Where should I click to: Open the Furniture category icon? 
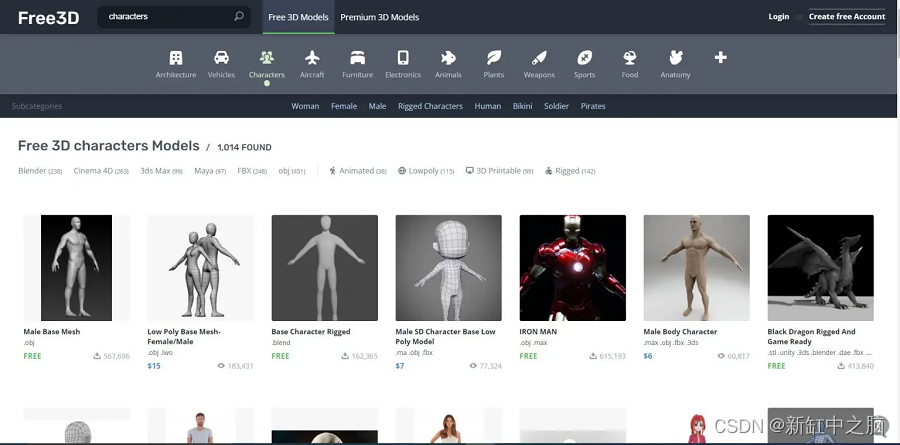coord(358,57)
